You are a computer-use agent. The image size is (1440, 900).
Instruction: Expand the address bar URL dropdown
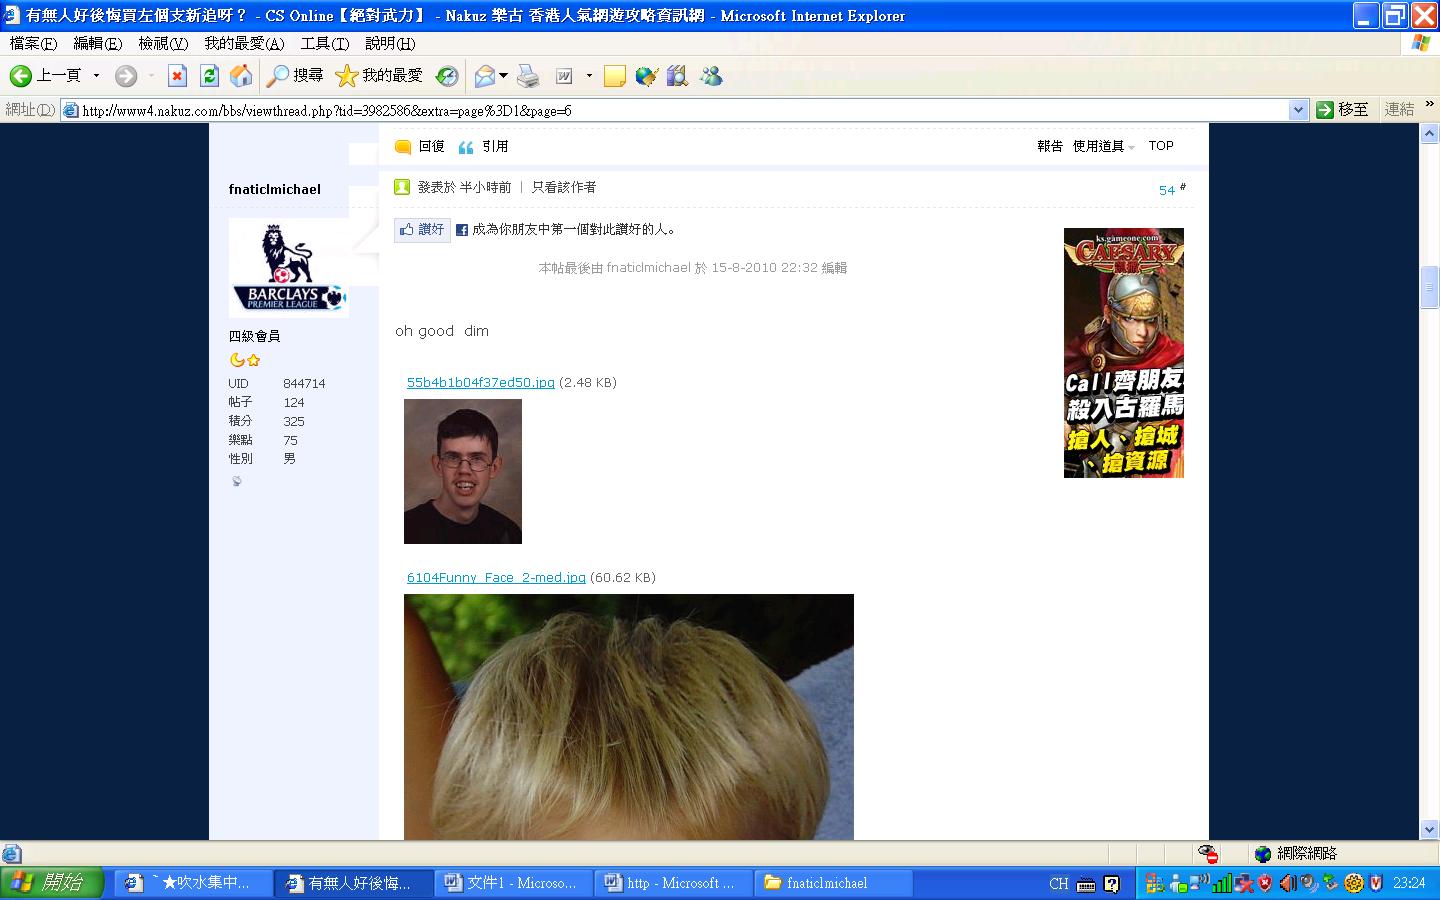[x=1298, y=110]
